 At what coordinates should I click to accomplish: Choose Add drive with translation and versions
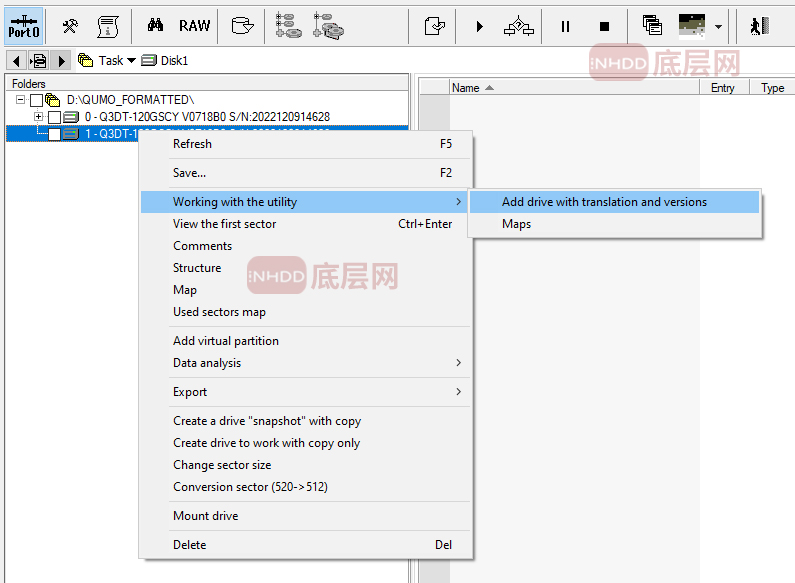point(604,202)
